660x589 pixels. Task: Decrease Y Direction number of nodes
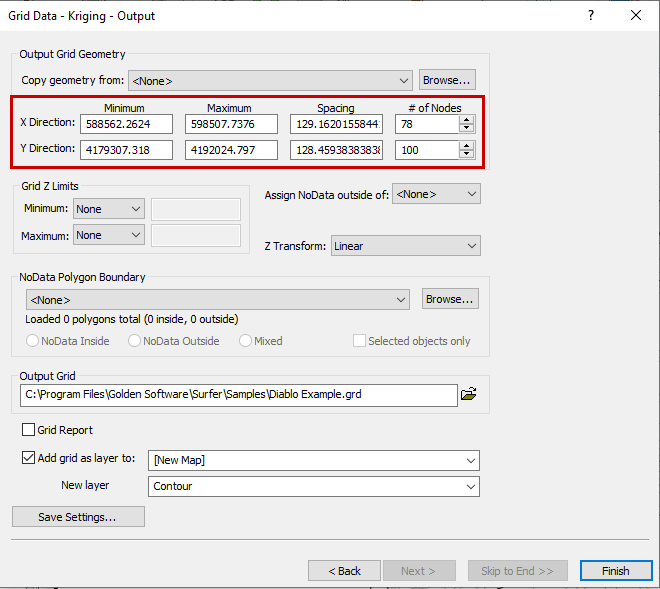tap(466, 154)
